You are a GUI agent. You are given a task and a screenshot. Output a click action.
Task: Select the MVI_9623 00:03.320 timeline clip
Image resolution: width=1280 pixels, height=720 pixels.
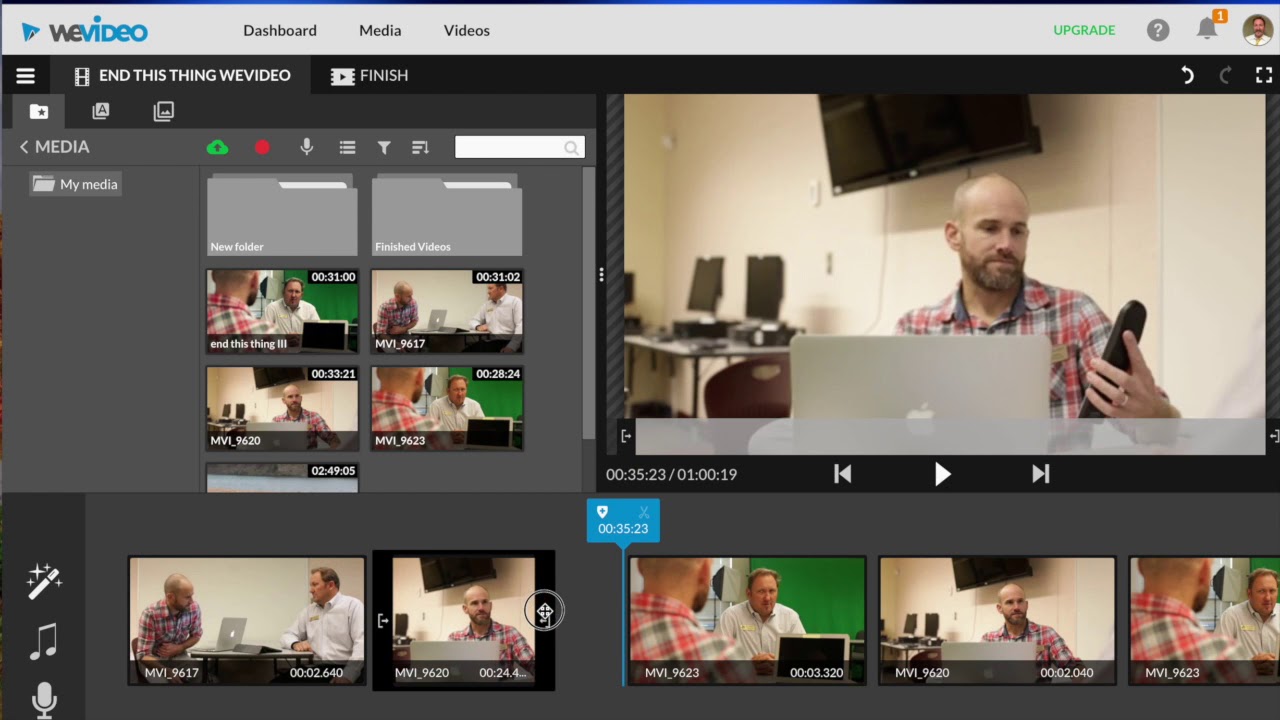click(x=746, y=620)
